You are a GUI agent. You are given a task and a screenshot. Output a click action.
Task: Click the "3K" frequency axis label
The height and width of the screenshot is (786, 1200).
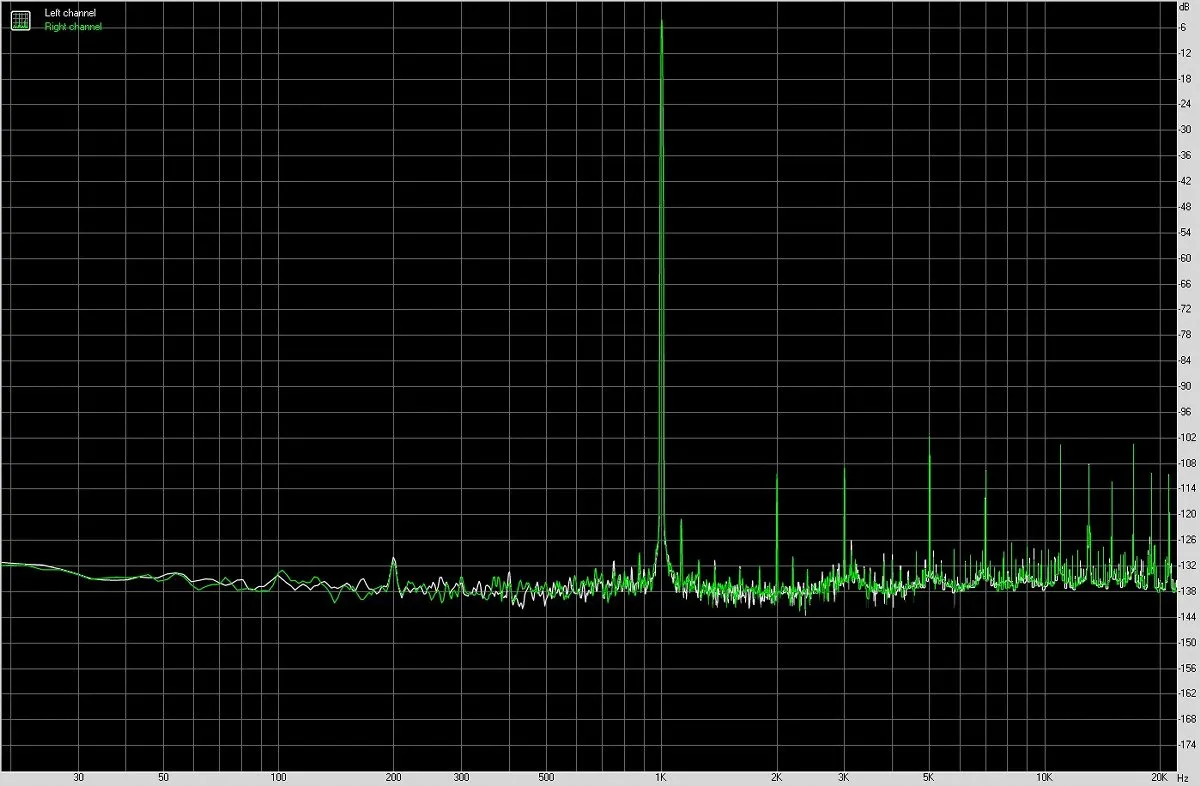pyautogui.click(x=844, y=777)
